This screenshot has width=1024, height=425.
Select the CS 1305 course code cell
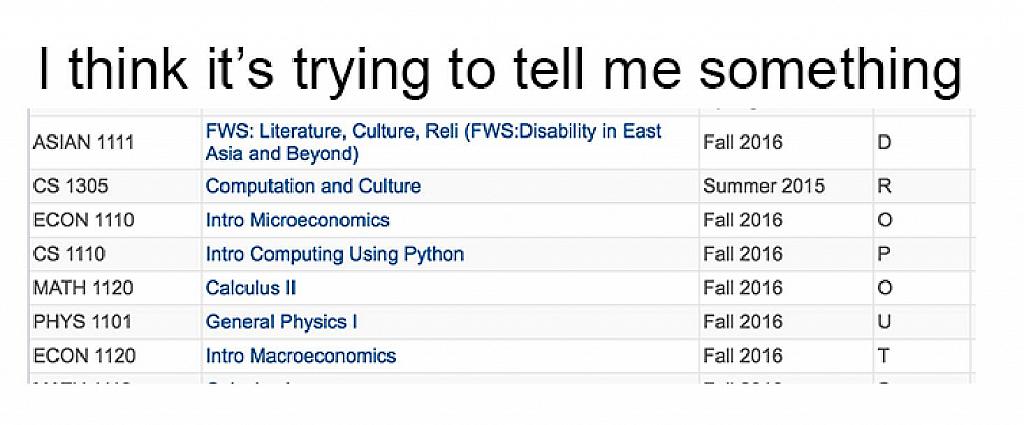click(x=70, y=186)
